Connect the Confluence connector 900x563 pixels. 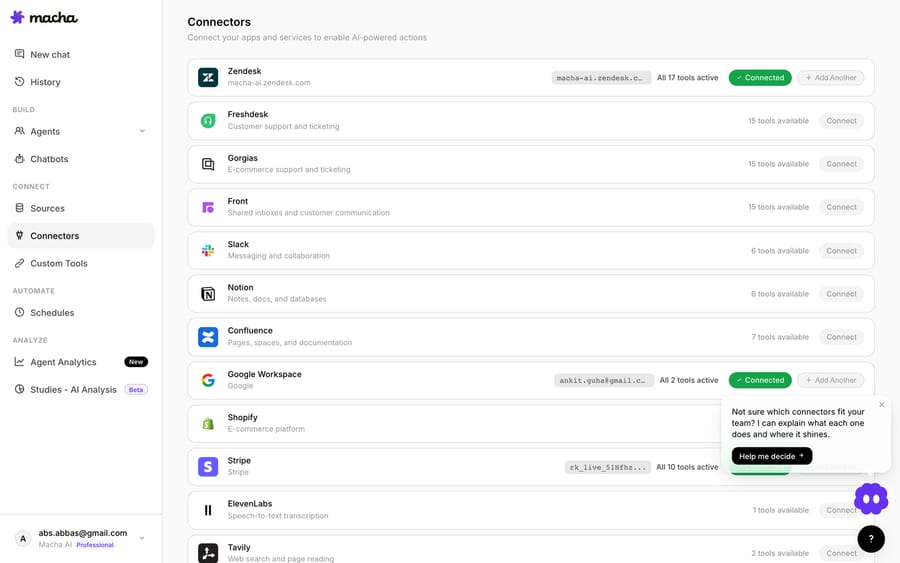[841, 337]
